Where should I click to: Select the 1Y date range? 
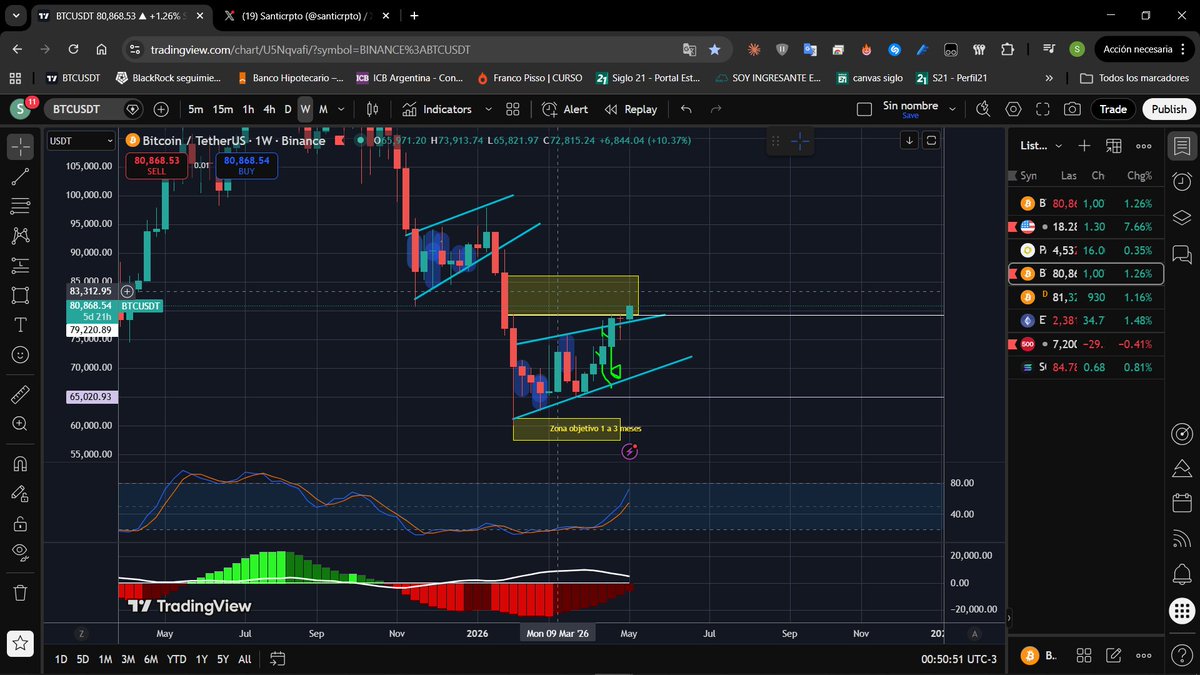click(x=202, y=659)
